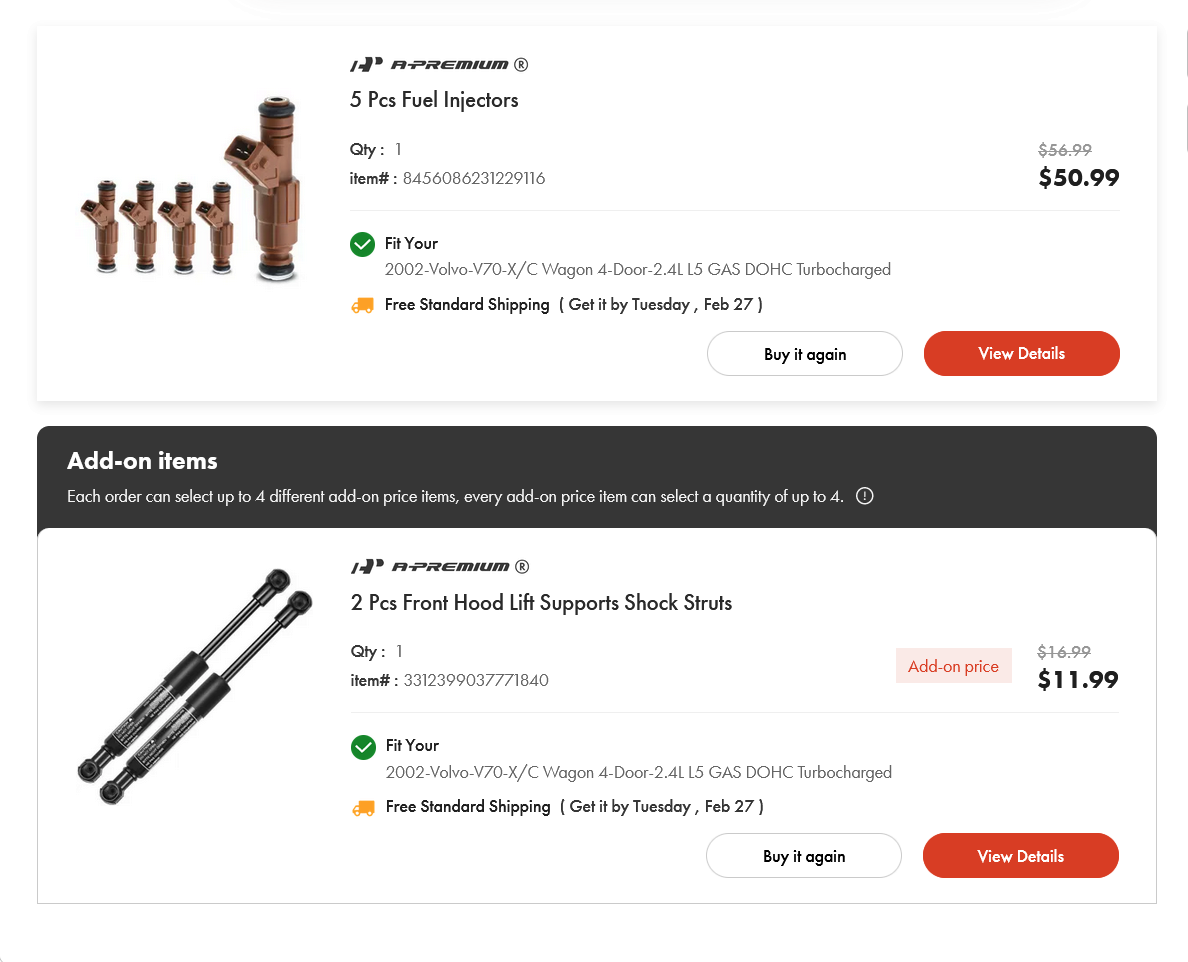Screen dimensions: 1188x962
Task: View Details for Hood Lift Supports Shock Struts
Action: (x=1020, y=856)
